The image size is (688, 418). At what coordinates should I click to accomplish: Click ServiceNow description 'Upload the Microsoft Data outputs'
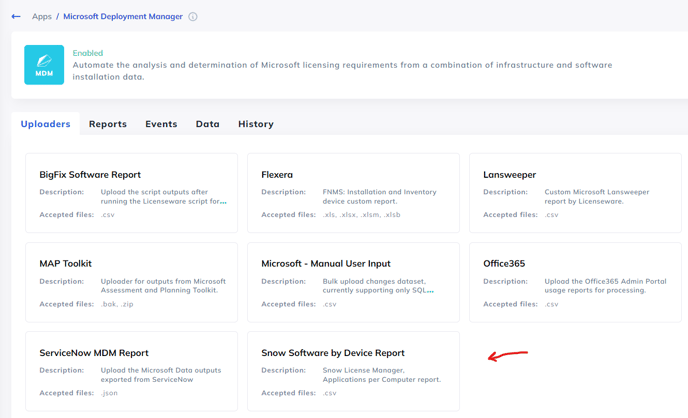(x=161, y=375)
